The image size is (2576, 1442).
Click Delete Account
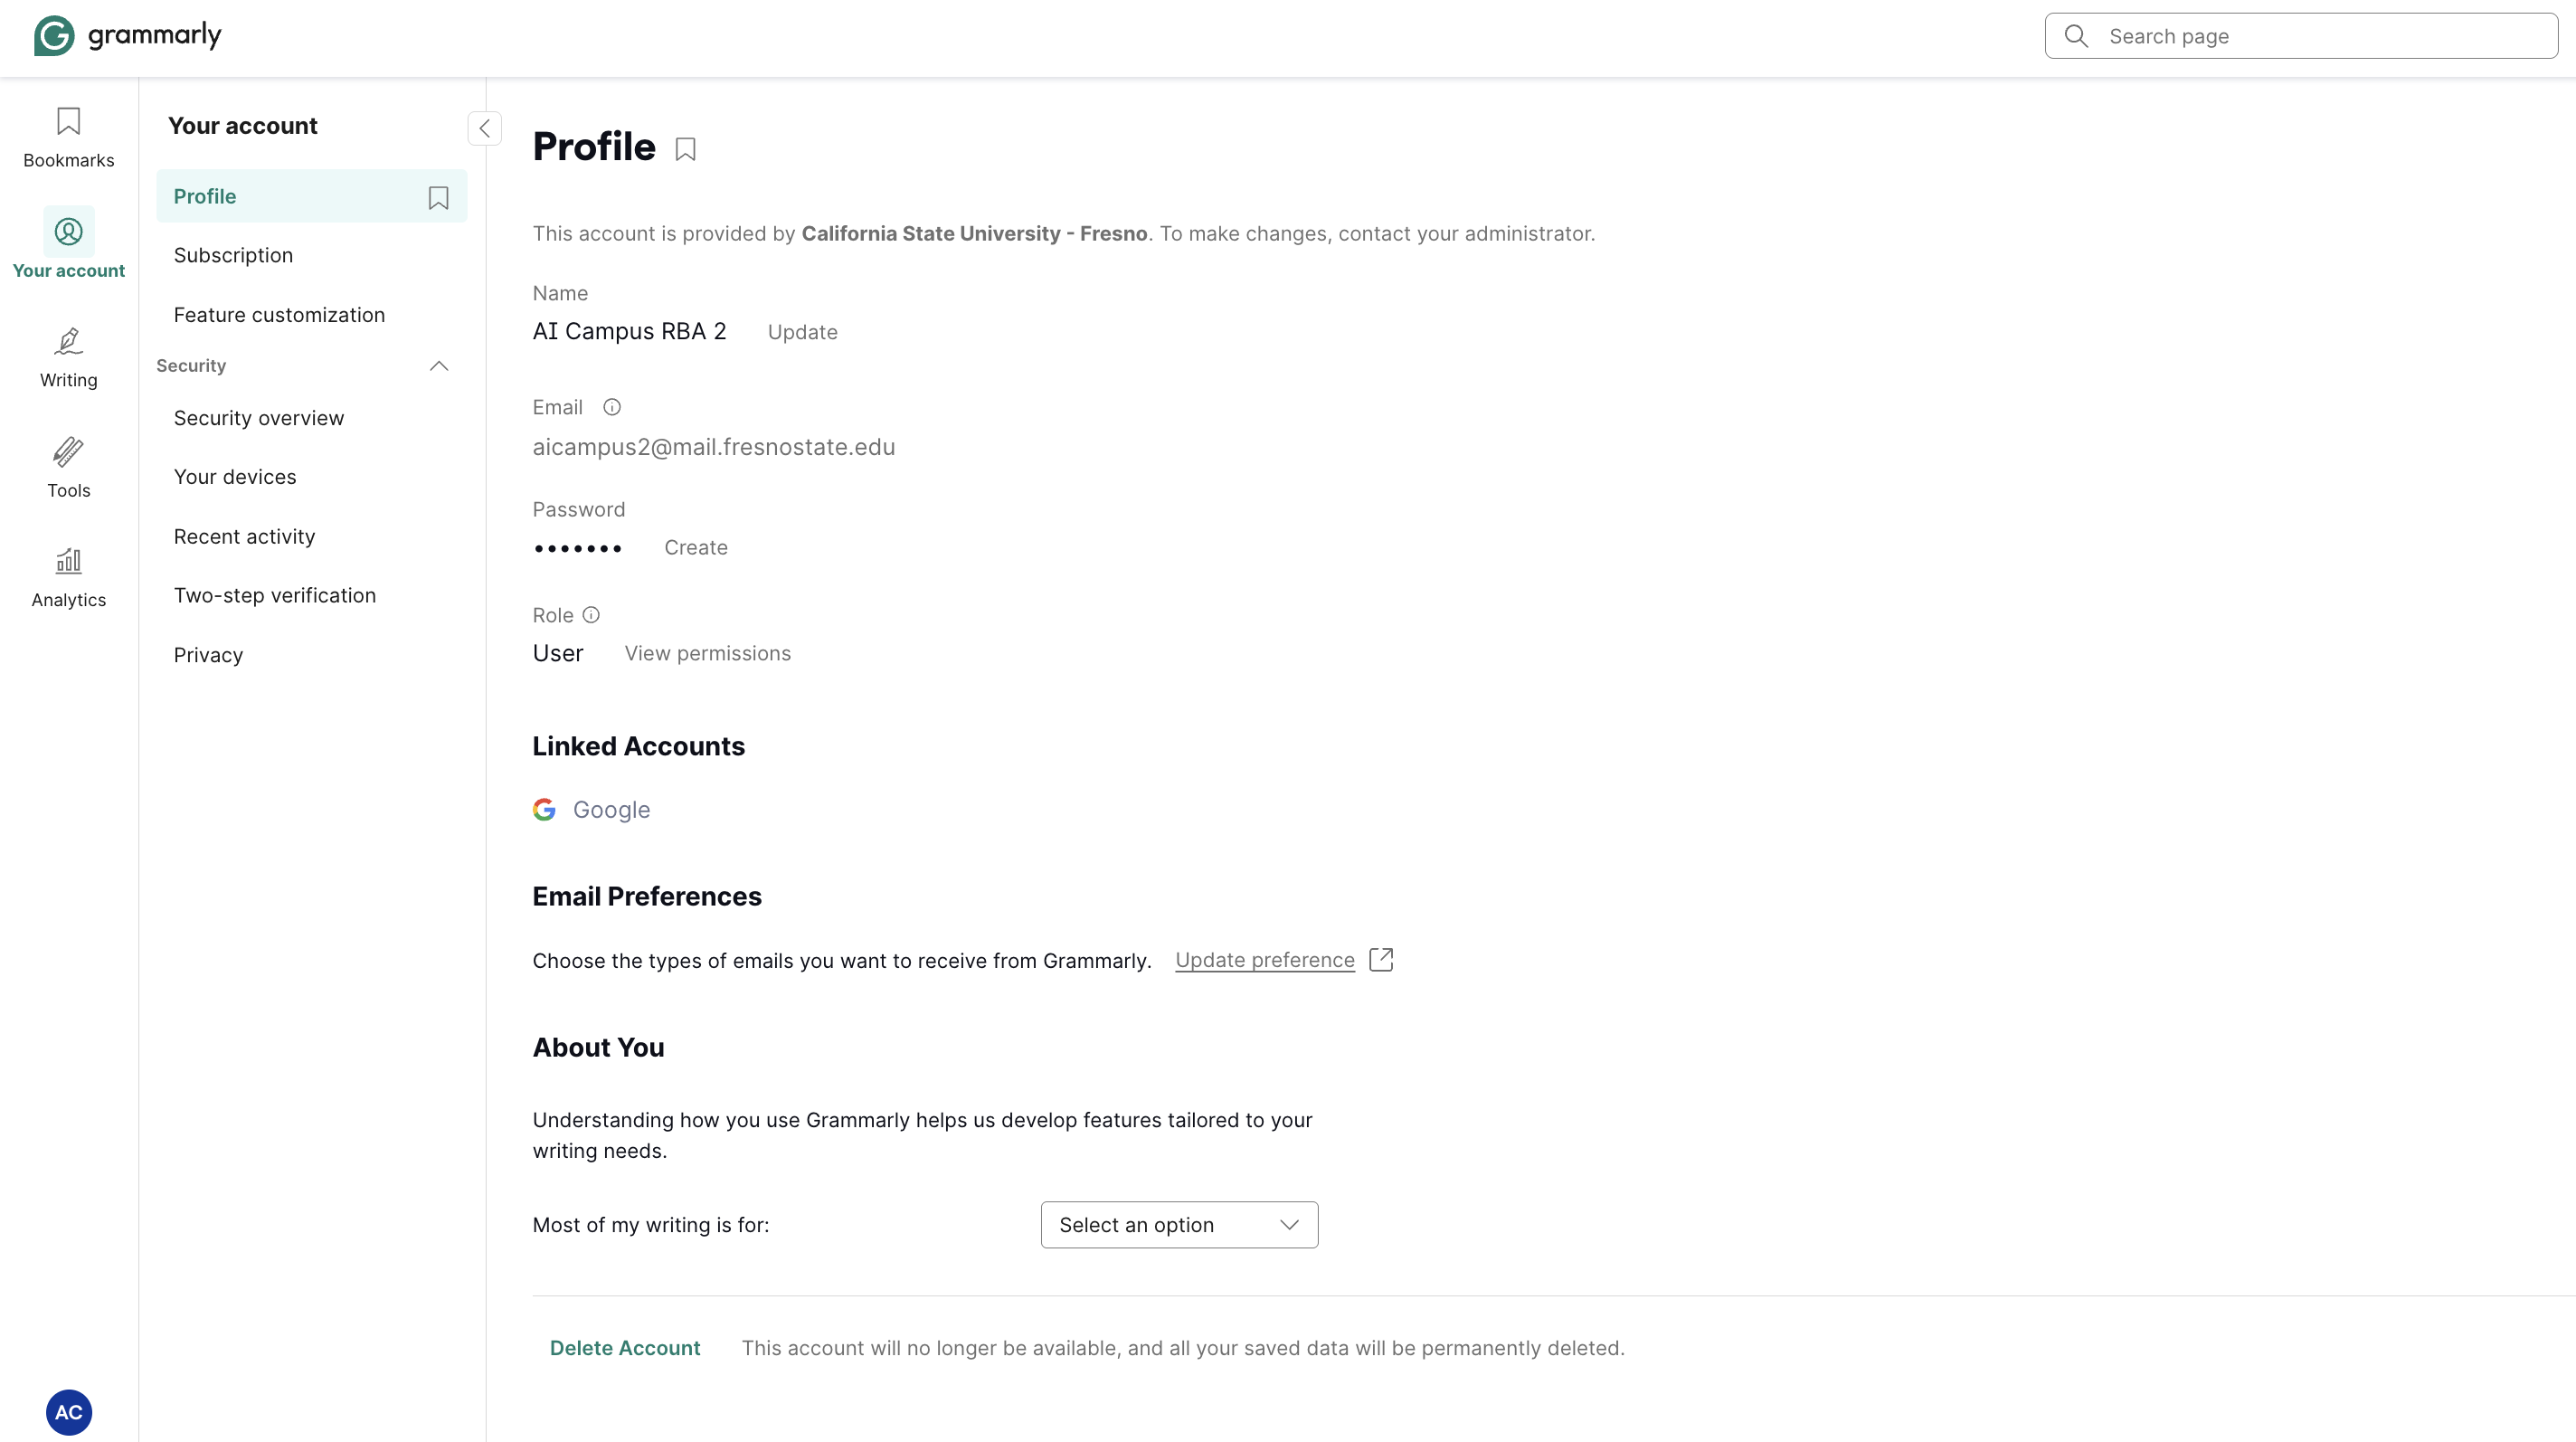pos(625,1347)
